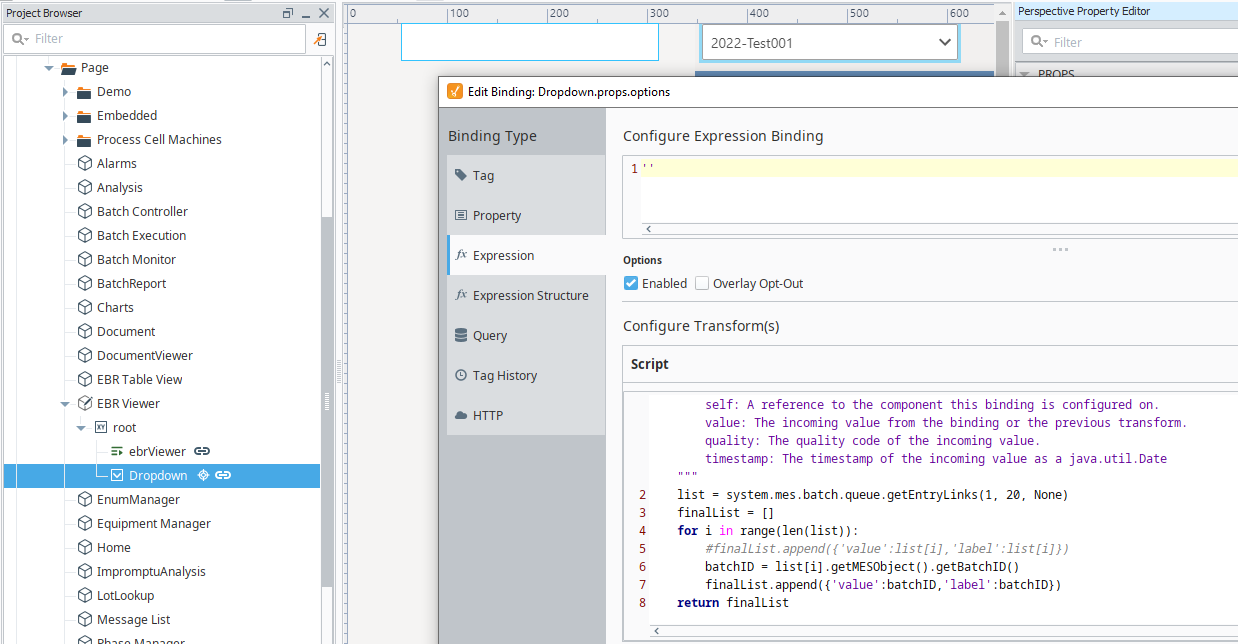1238x644 pixels.
Task: Collapse the Page folder
Action: pos(48,68)
